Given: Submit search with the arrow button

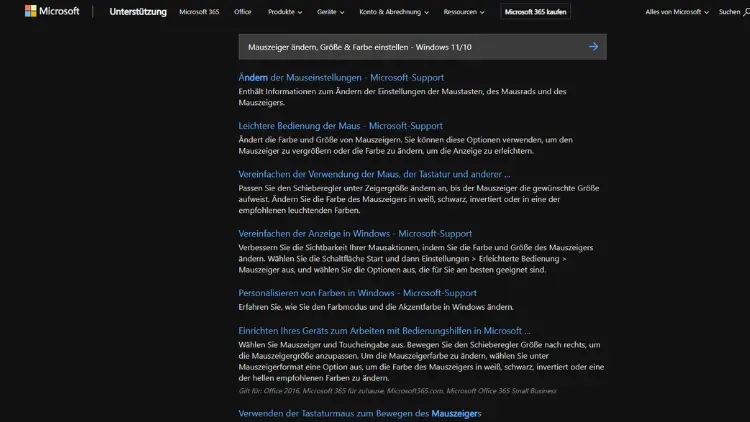Looking at the screenshot, I should point(593,47).
